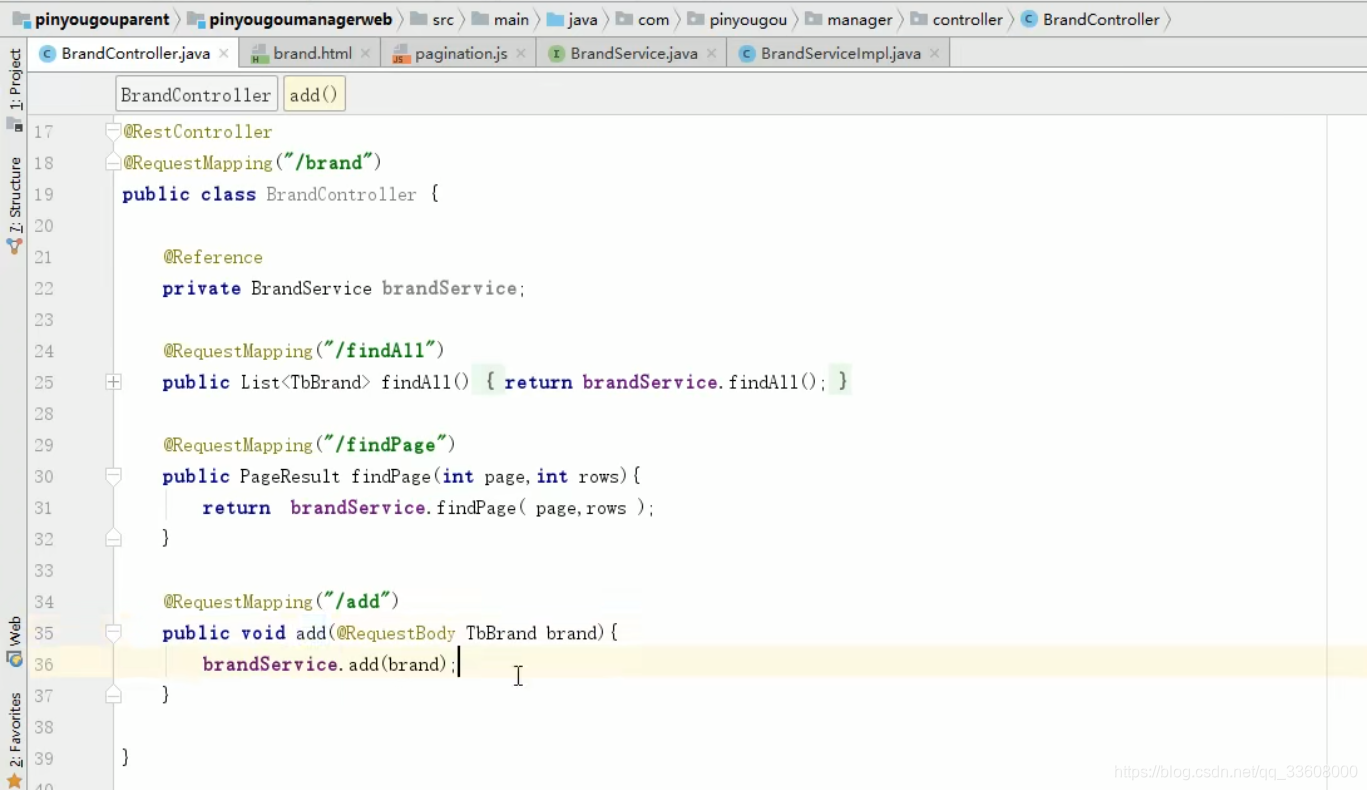Place cursor on "/findPage" mapping string
Image resolution: width=1367 pixels, height=790 pixels.
[x=386, y=445]
